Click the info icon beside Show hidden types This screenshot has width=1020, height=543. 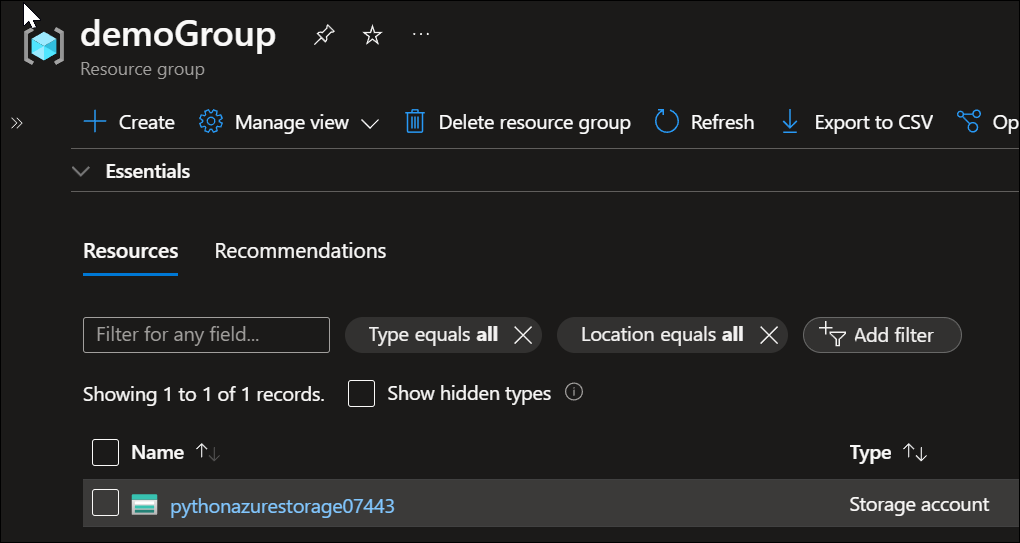tap(574, 392)
